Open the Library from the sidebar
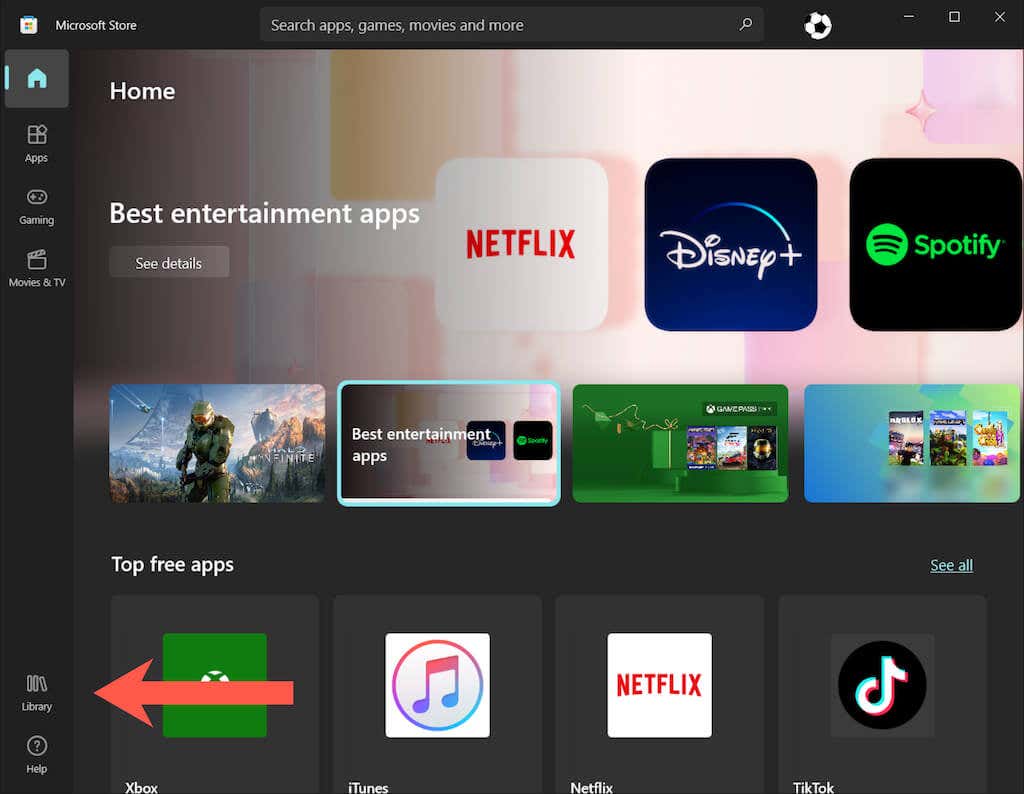1024x794 pixels. tap(37, 693)
